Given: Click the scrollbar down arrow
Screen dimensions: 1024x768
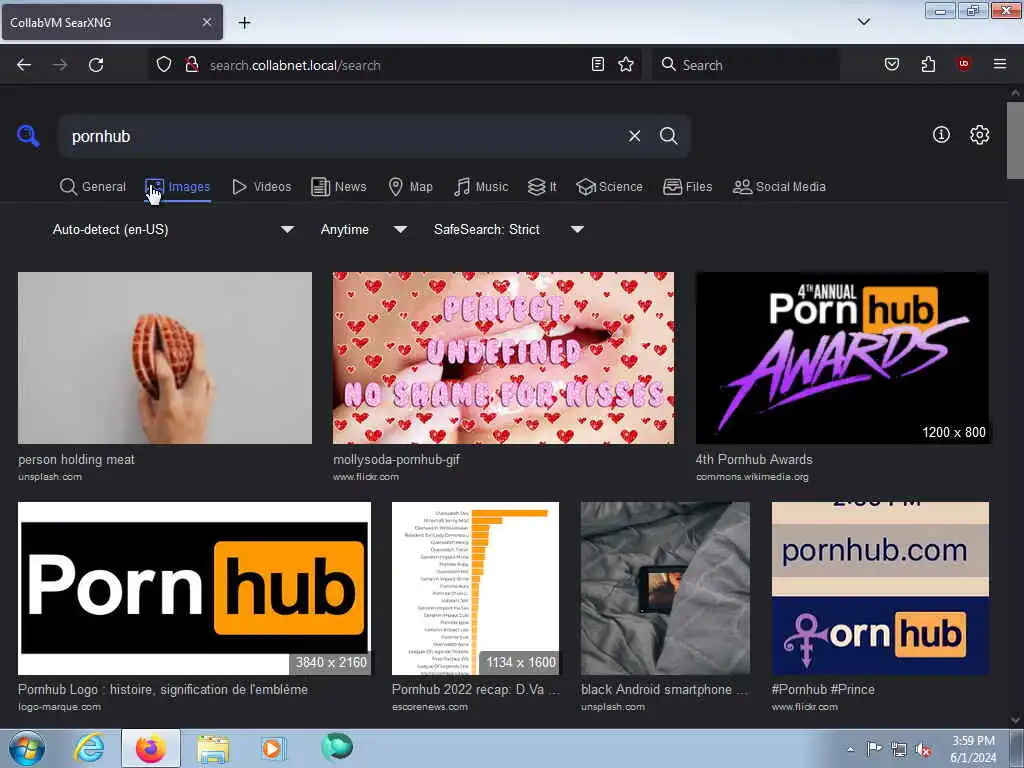Looking at the screenshot, I should [x=1015, y=720].
